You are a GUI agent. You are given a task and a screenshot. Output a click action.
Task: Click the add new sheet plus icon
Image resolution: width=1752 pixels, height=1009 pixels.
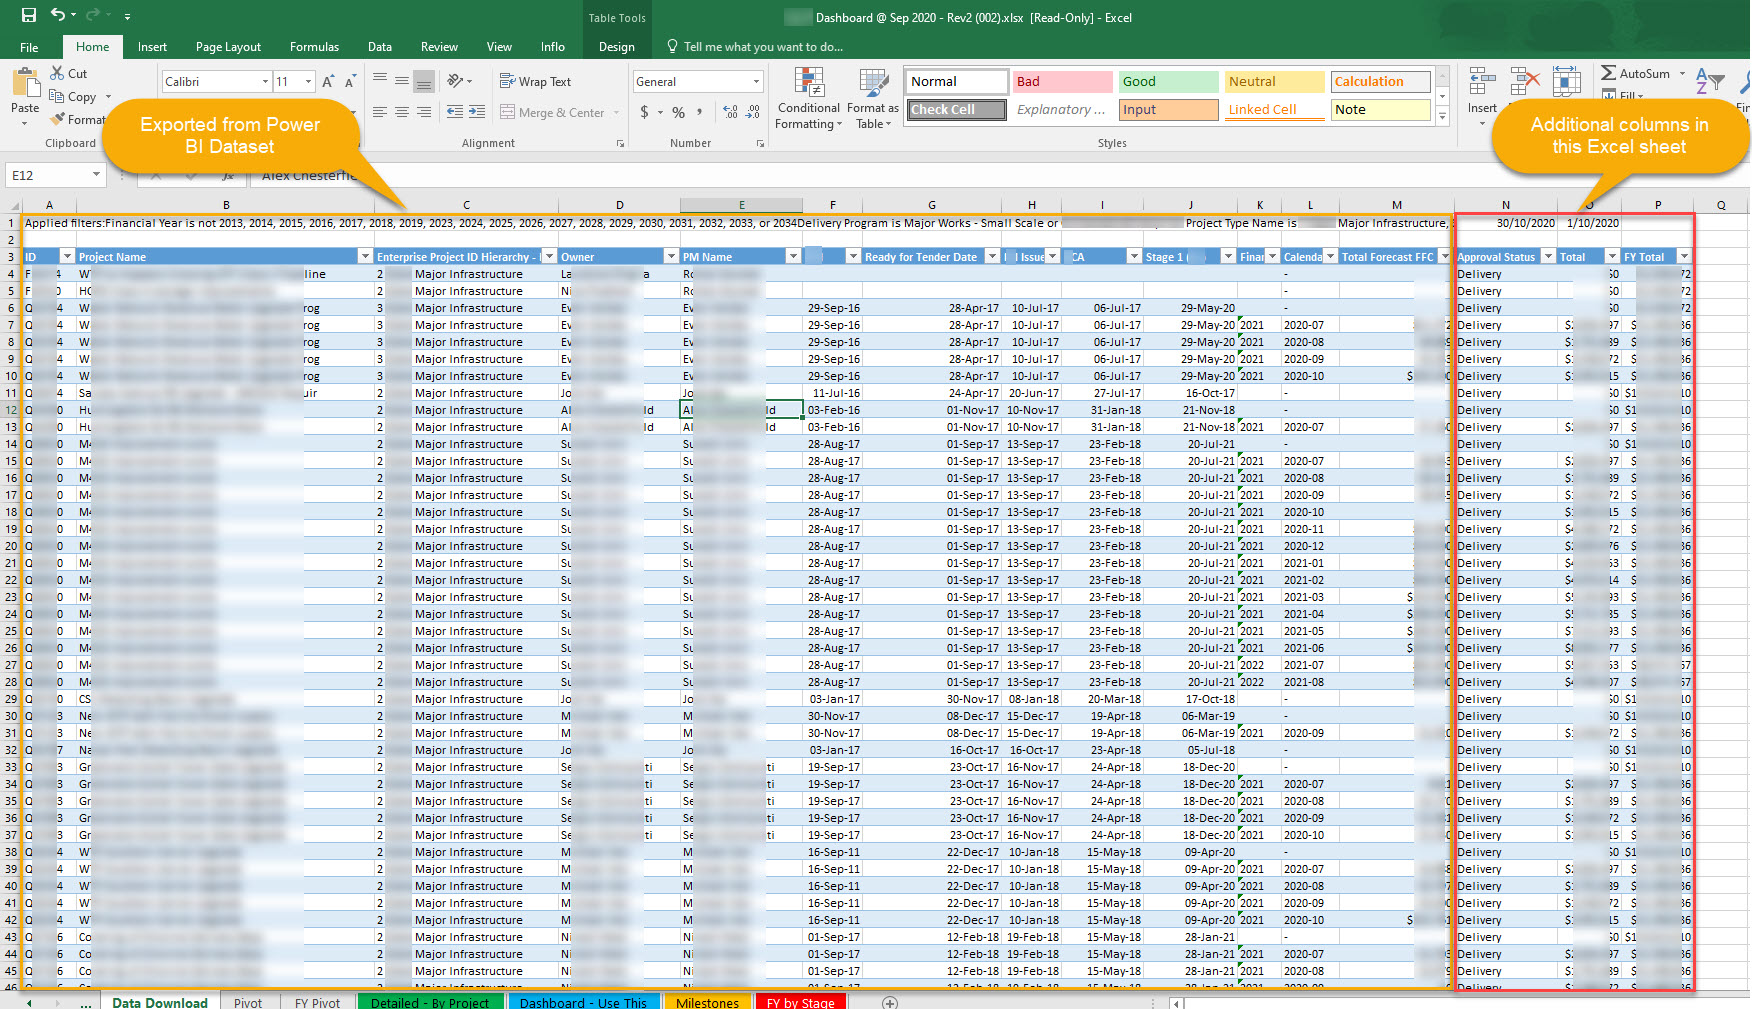point(890,1002)
